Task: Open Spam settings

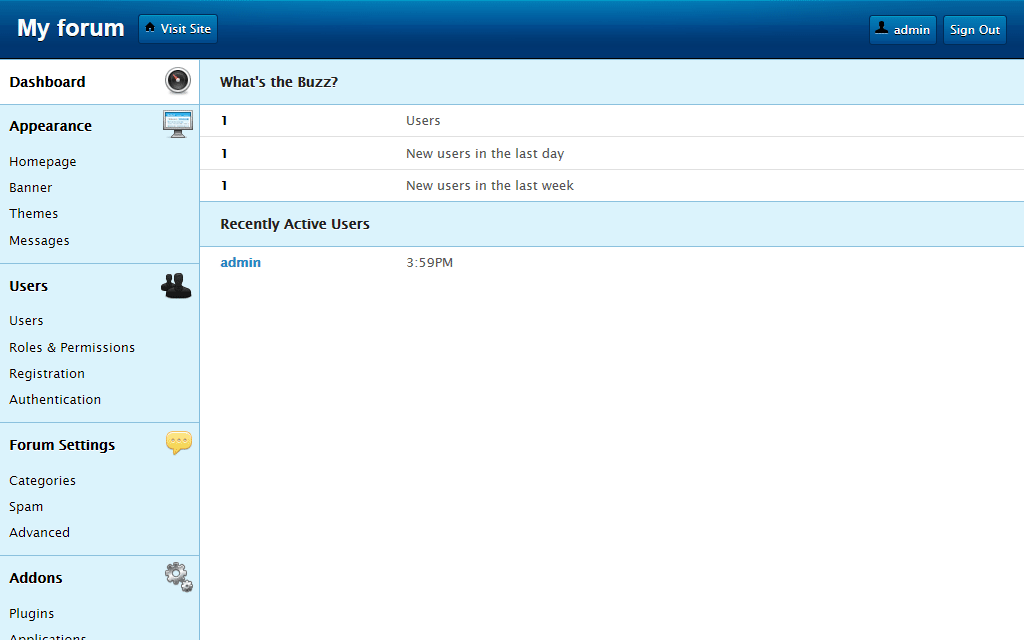Action: (x=26, y=507)
